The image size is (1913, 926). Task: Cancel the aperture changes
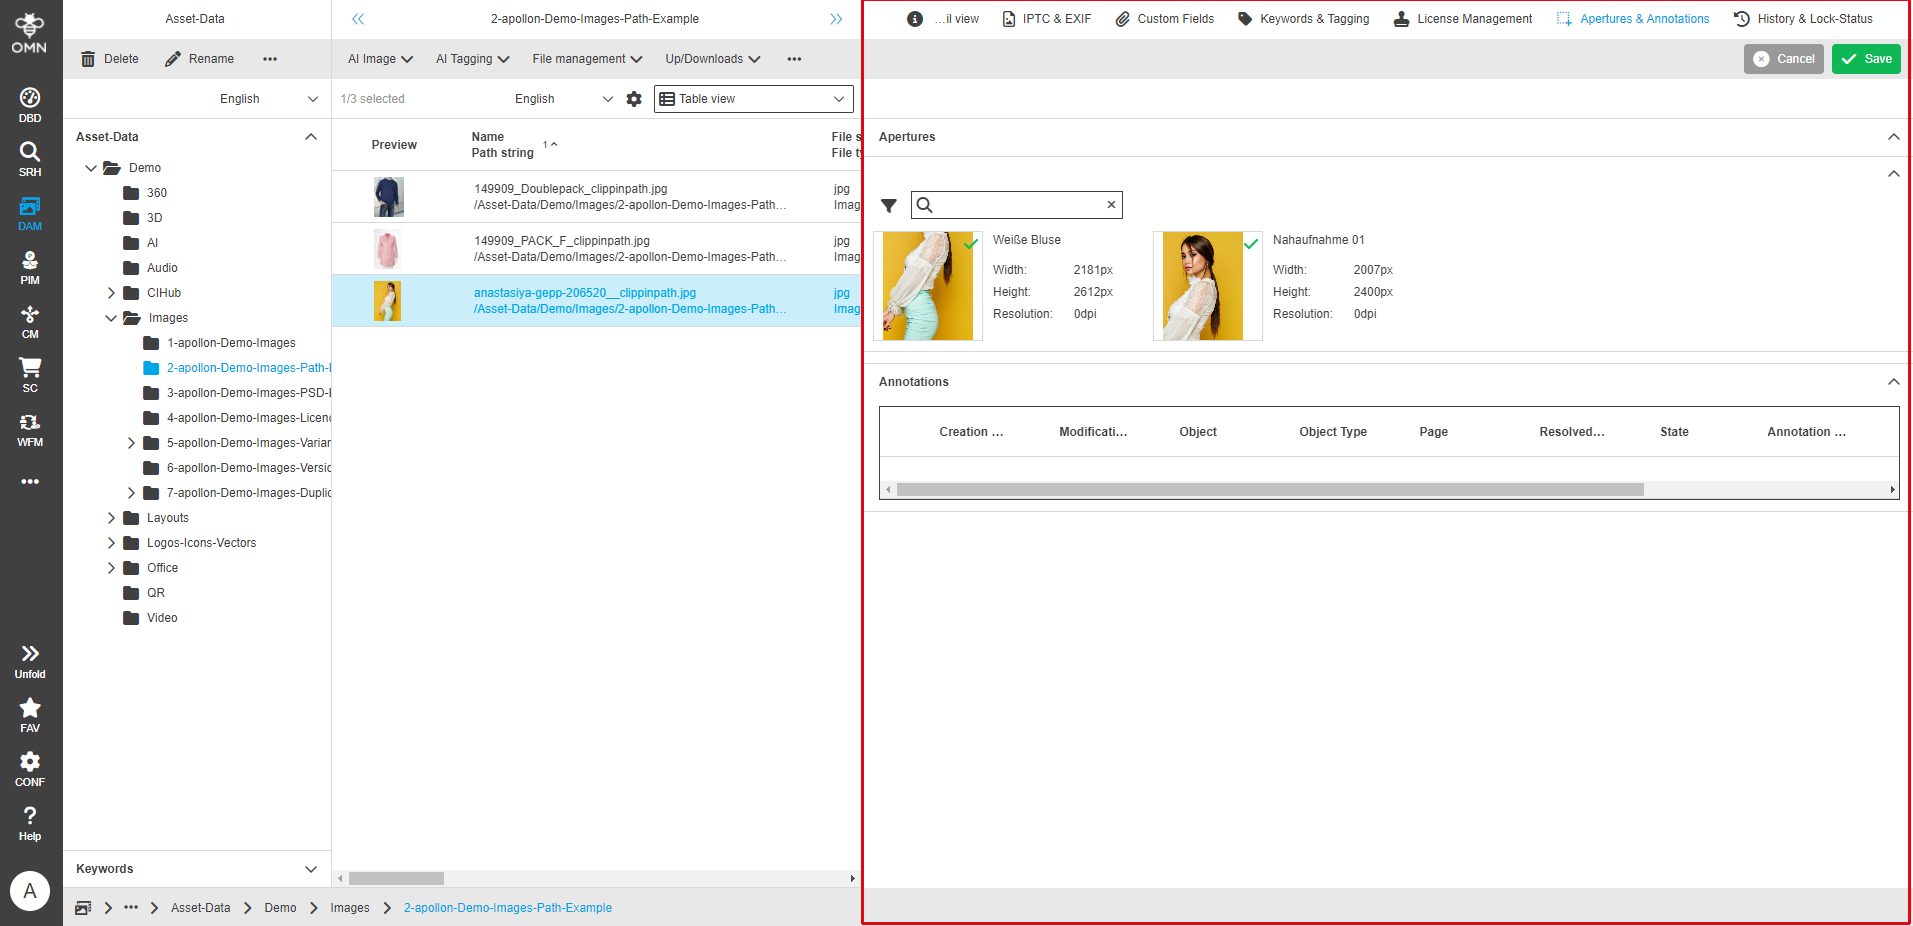click(1784, 59)
